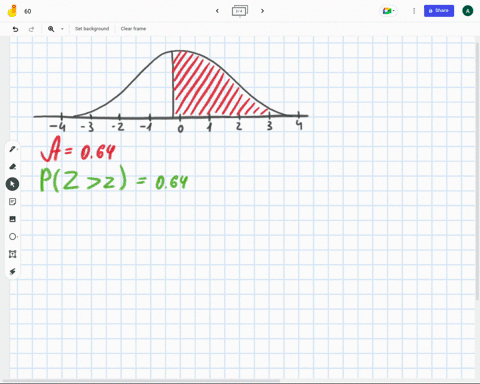
Task: Click the jam title "60"
Action: [x=28, y=11]
